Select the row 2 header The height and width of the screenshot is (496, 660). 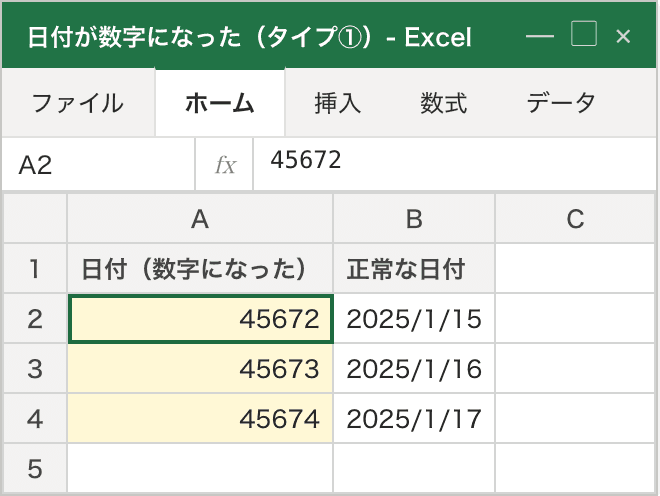point(35,318)
